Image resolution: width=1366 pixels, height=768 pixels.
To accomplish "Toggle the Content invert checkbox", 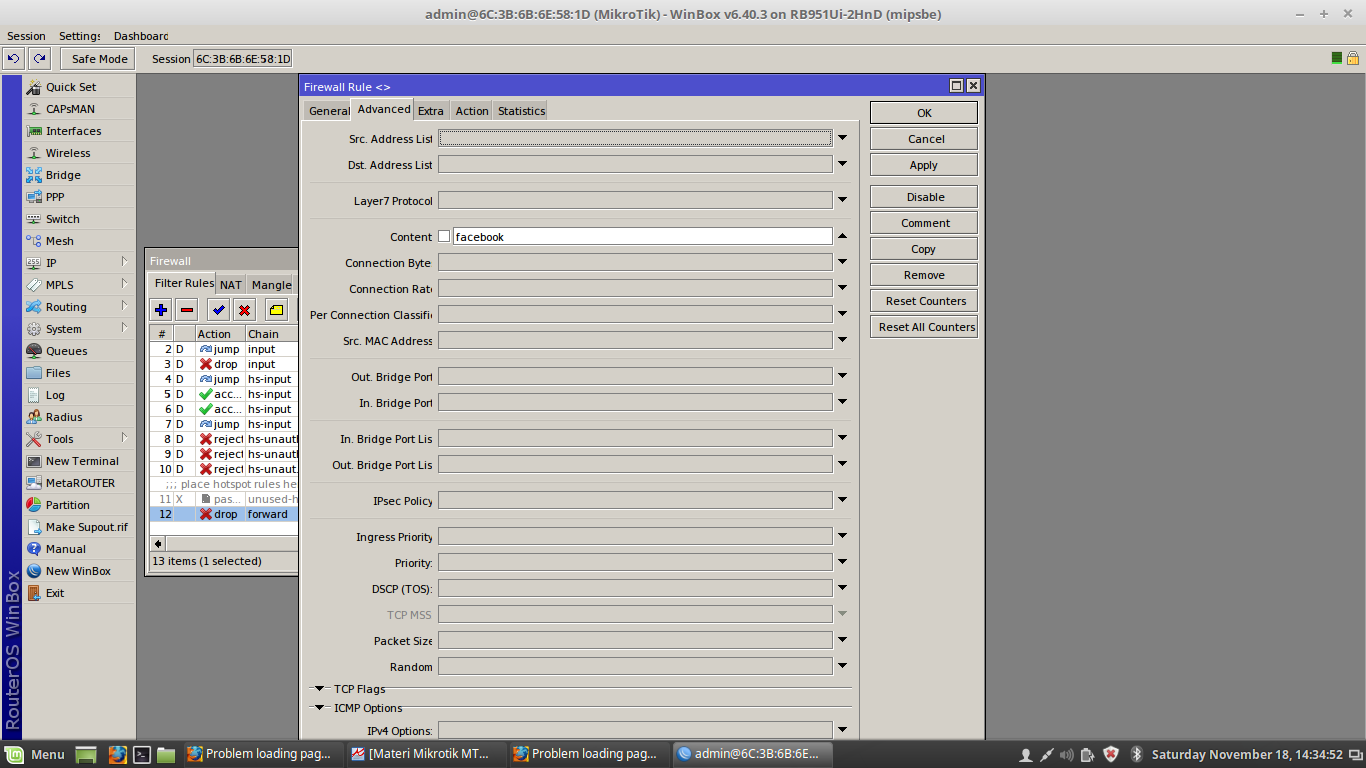I will tap(444, 237).
